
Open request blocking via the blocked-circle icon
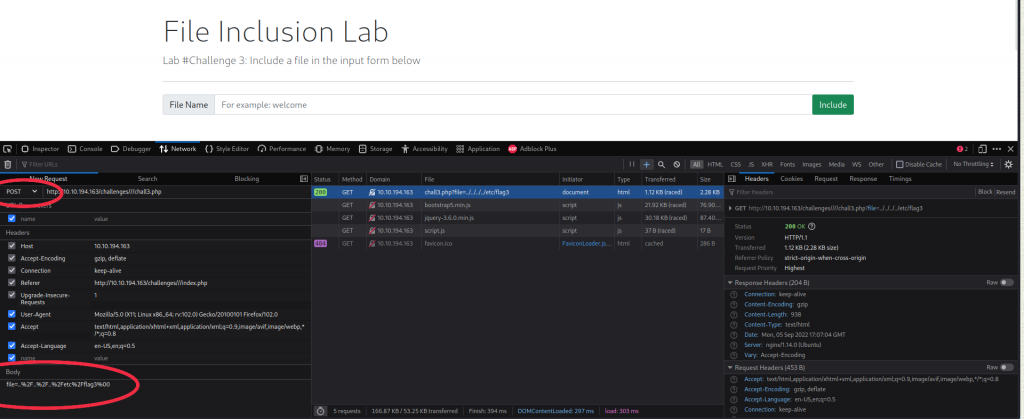point(677,164)
